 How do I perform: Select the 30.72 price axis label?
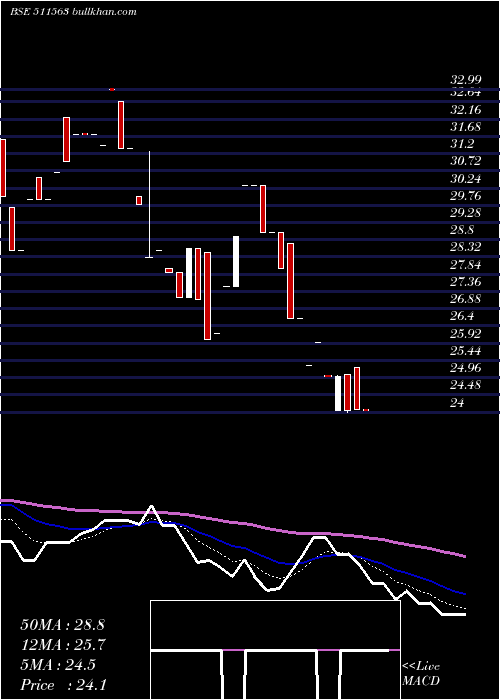(466, 161)
